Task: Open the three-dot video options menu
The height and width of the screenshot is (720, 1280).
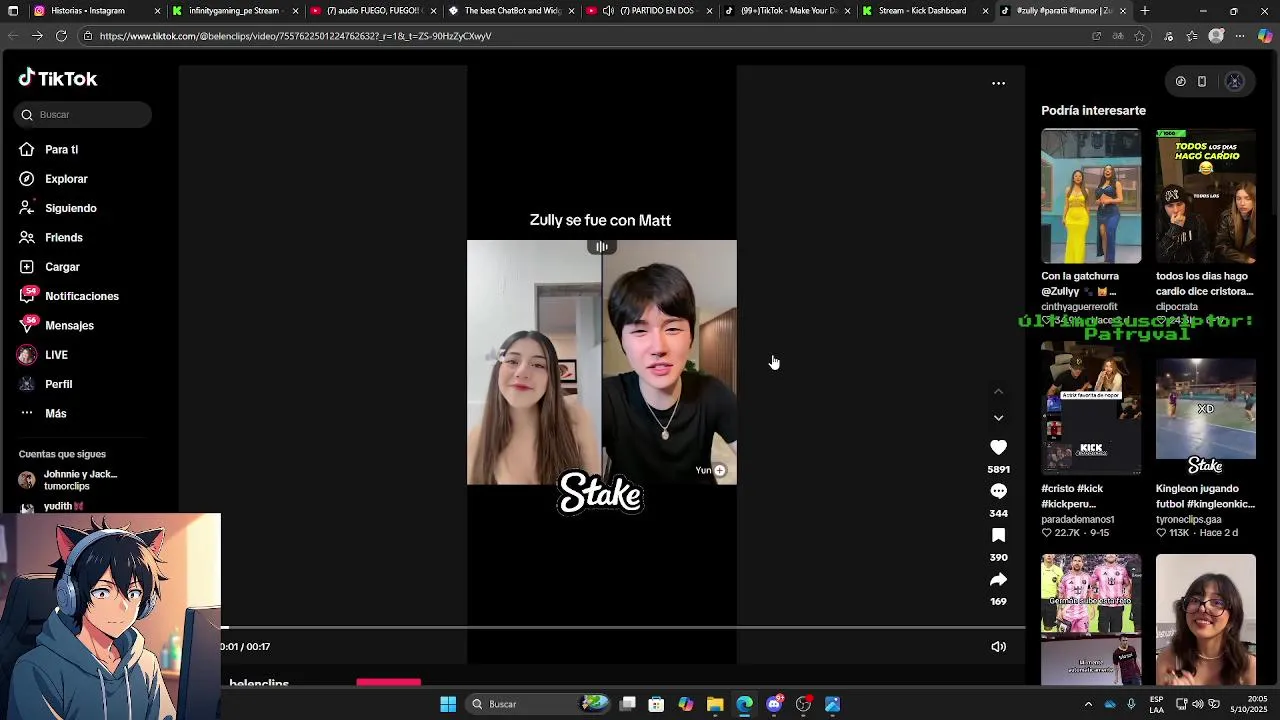Action: (x=998, y=83)
